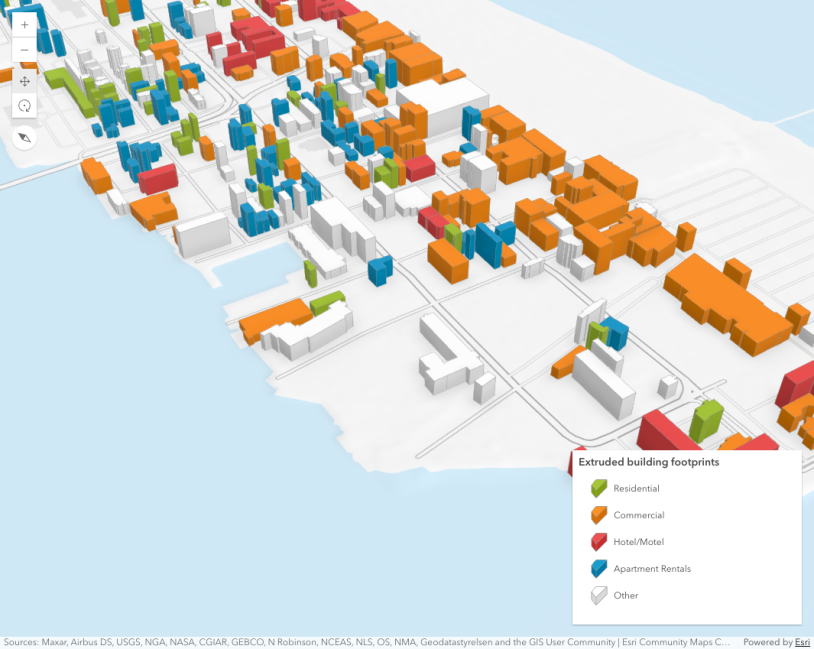Select the pan navigation tool
This screenshot has width=814, height=649.
[x=24, y=81]
